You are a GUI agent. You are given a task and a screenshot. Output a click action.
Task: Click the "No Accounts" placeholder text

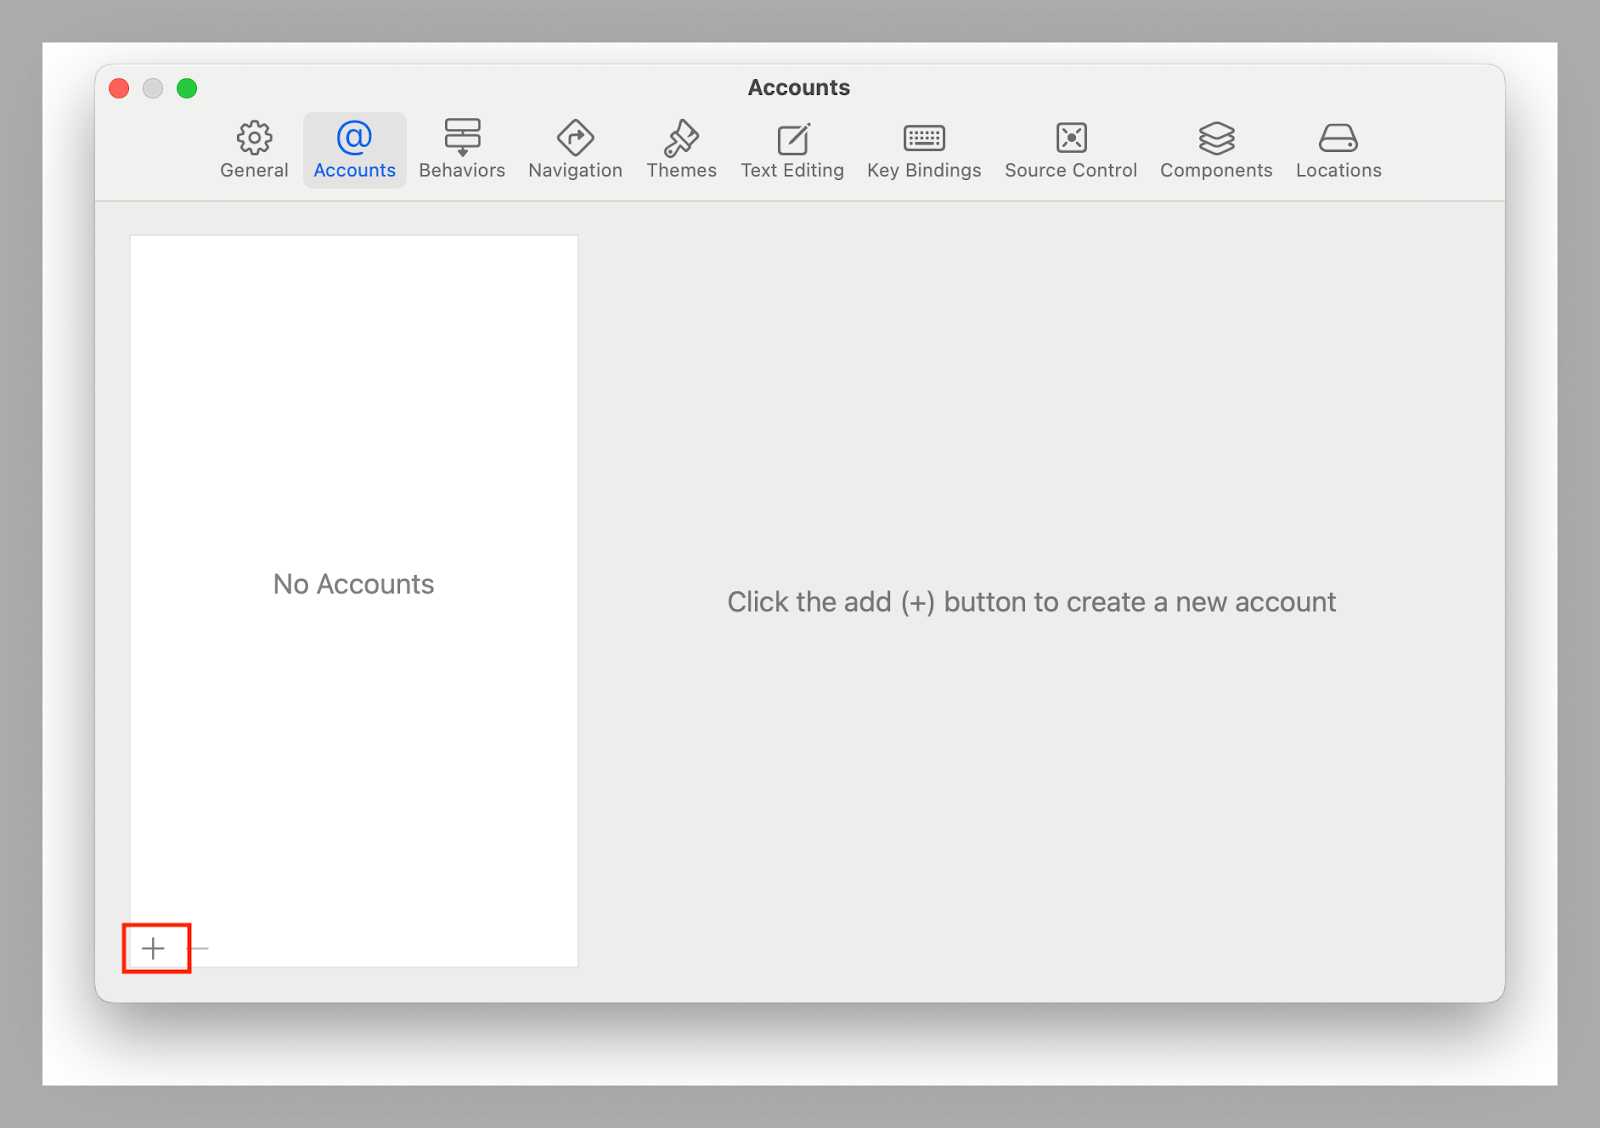click(x=354, y=584)
